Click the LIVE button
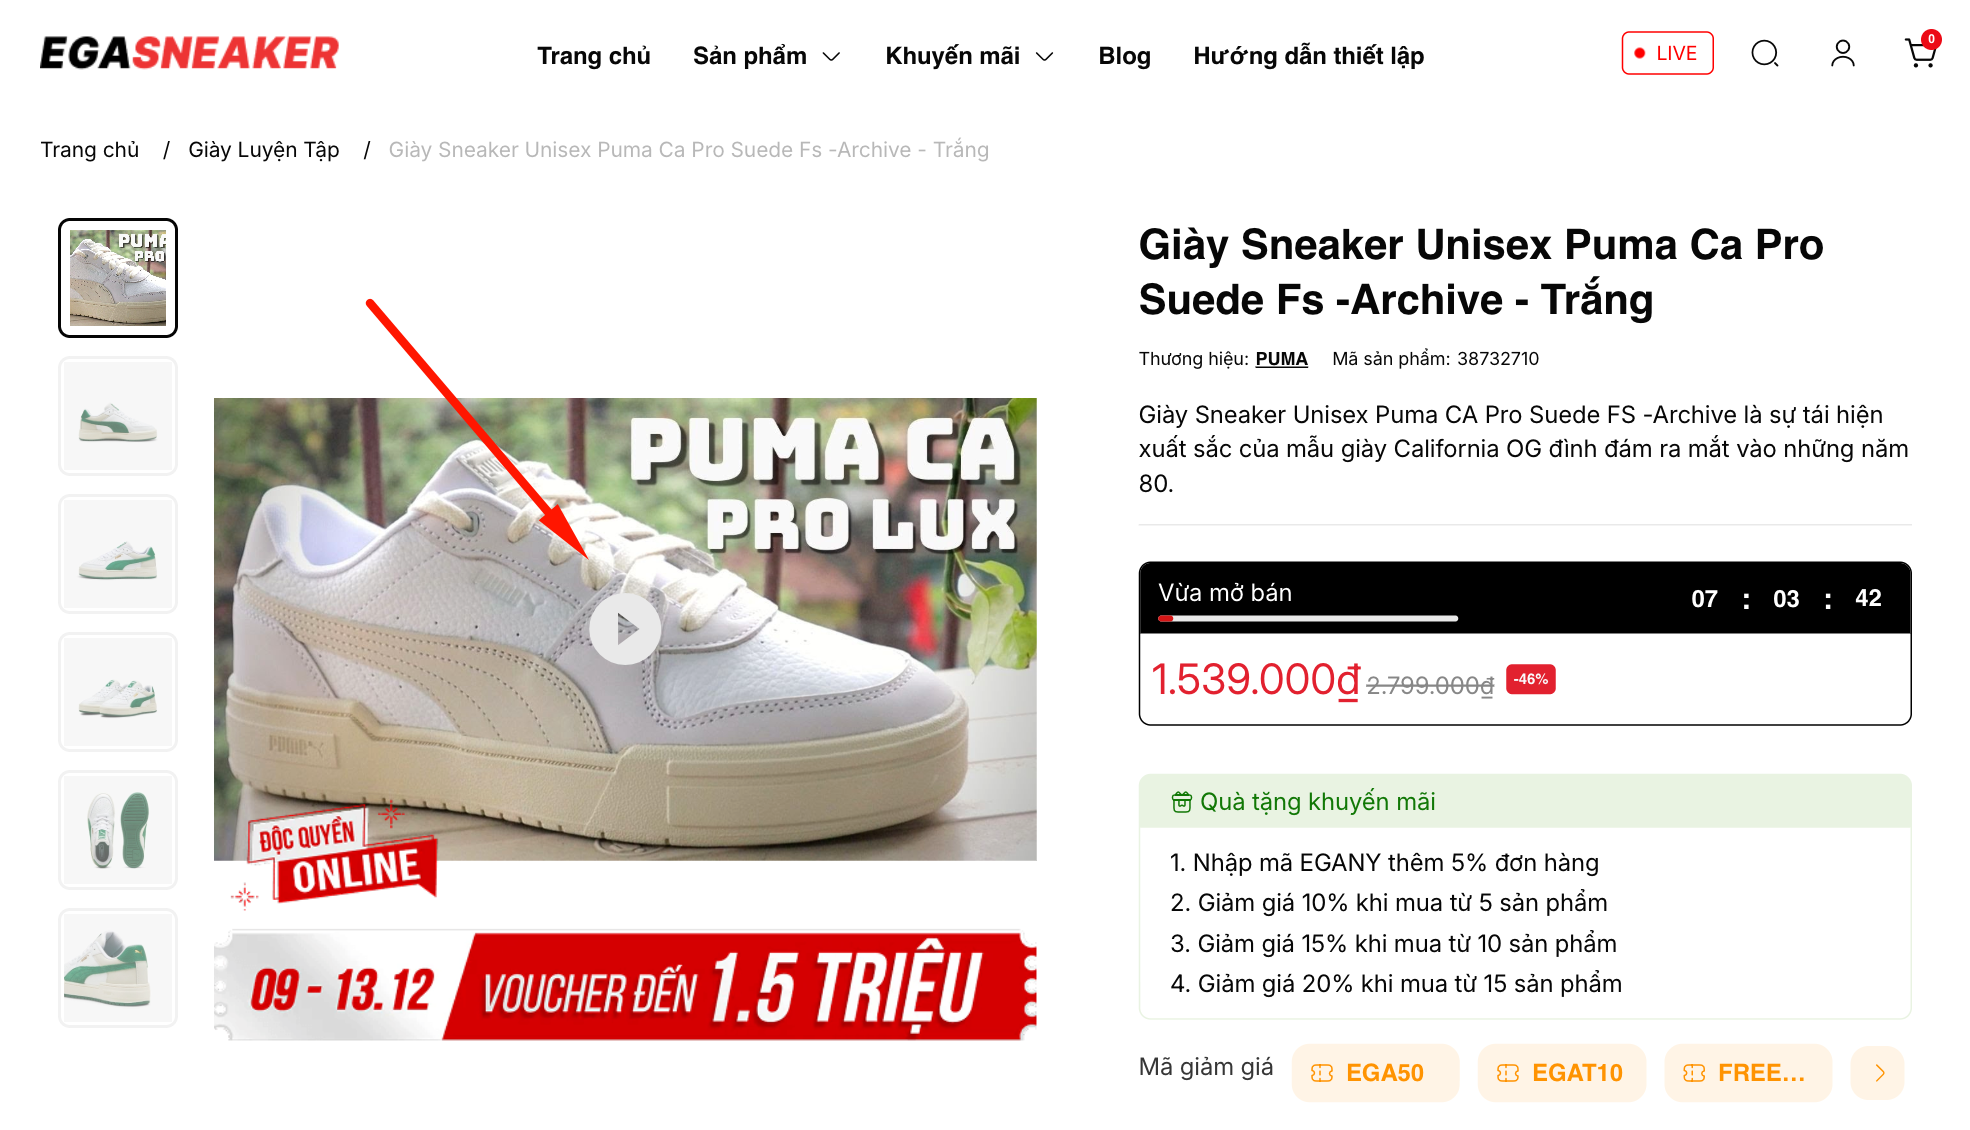 (x=1667, y=53)
